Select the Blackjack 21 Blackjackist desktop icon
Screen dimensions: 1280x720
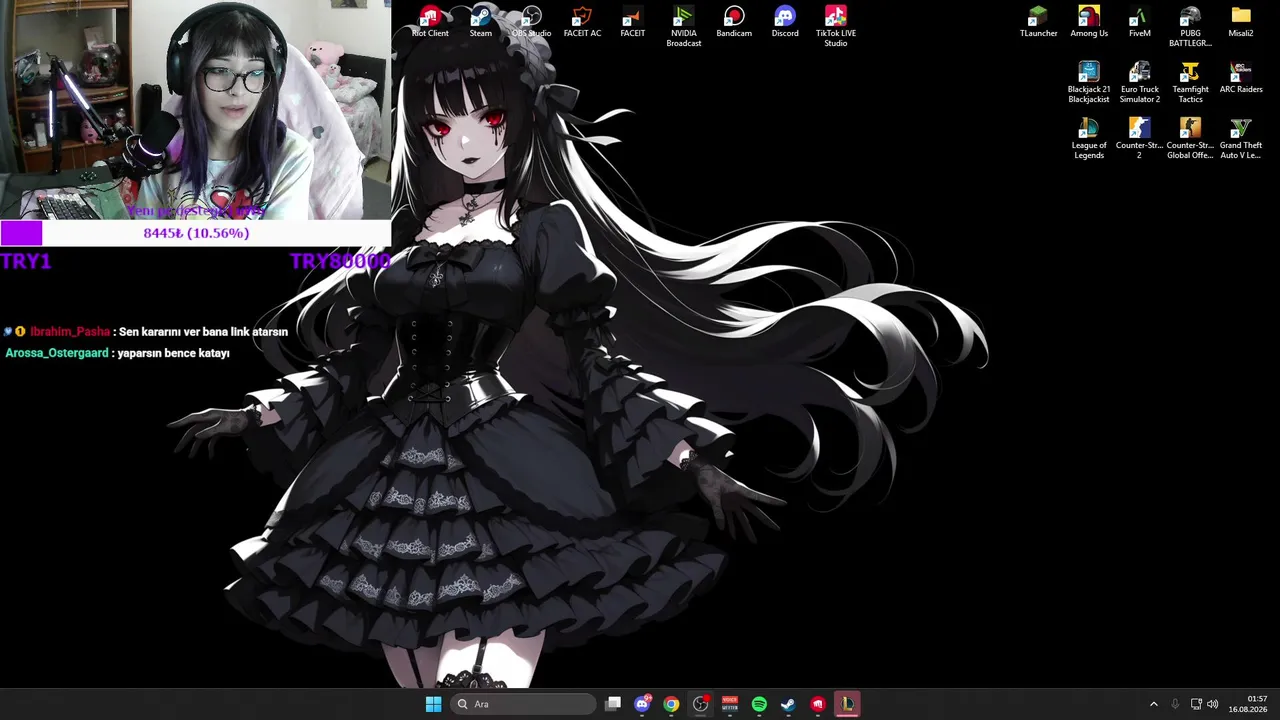pyautogui.click(x=1089, y=83)
